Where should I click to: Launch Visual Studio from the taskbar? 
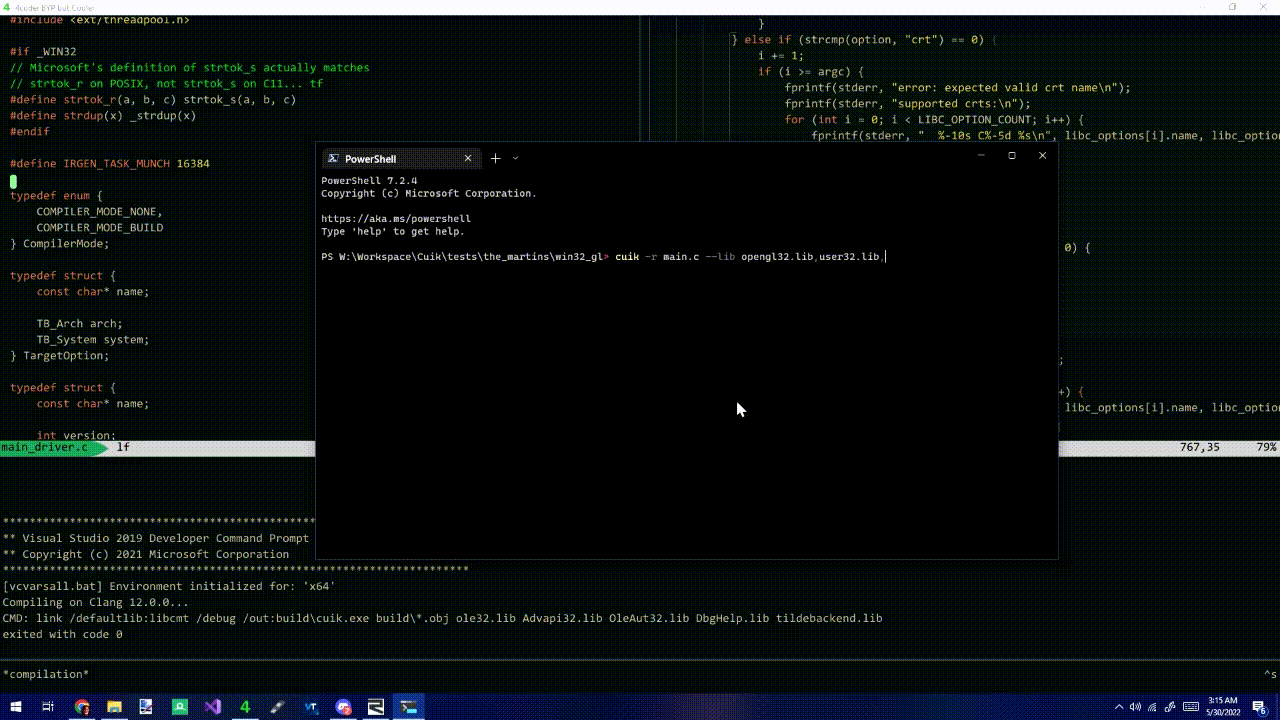pos(211,707)
